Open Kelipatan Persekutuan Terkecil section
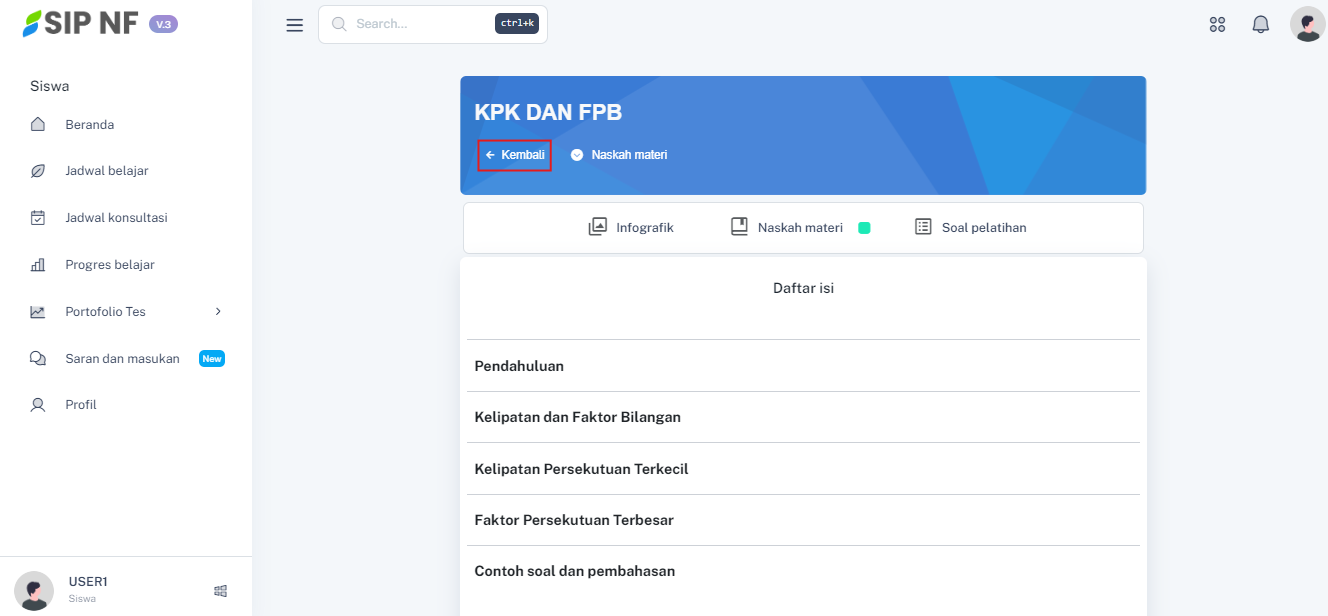Image resolution: width=1328 pixels, height=616 pixels. (581, 469)
